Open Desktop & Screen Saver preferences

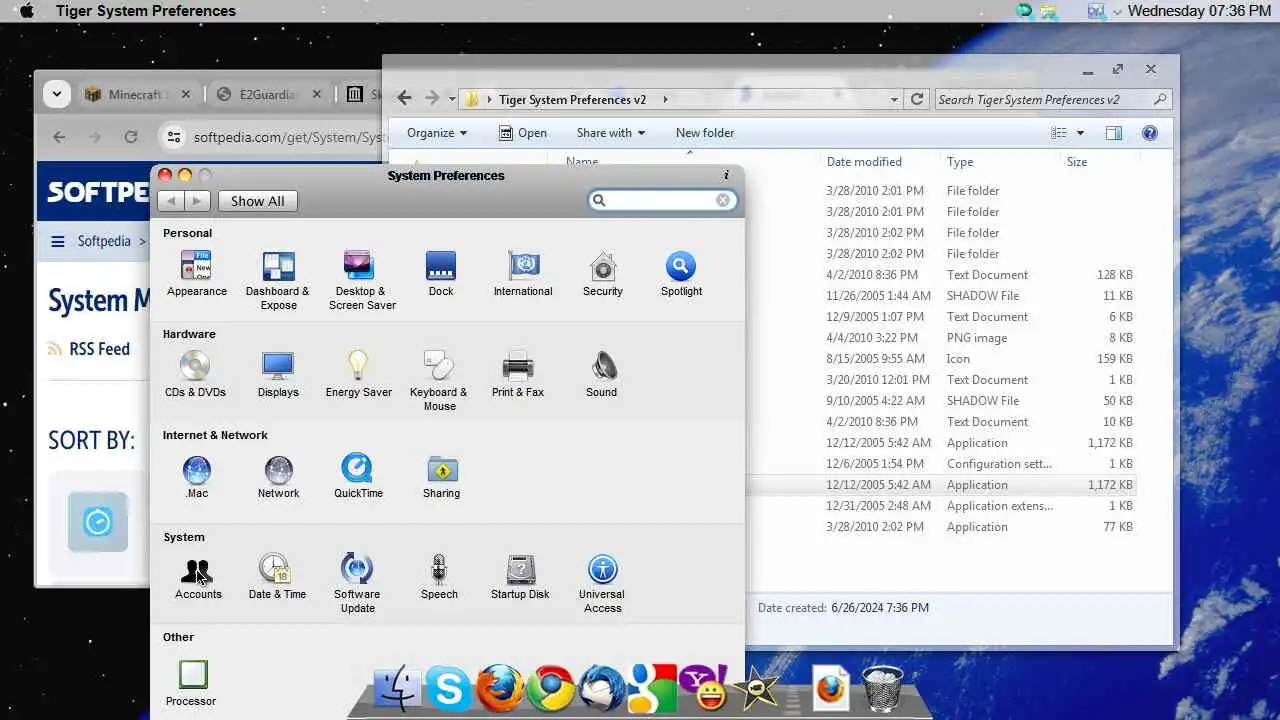pyautogui.click(x=361, y=280)
